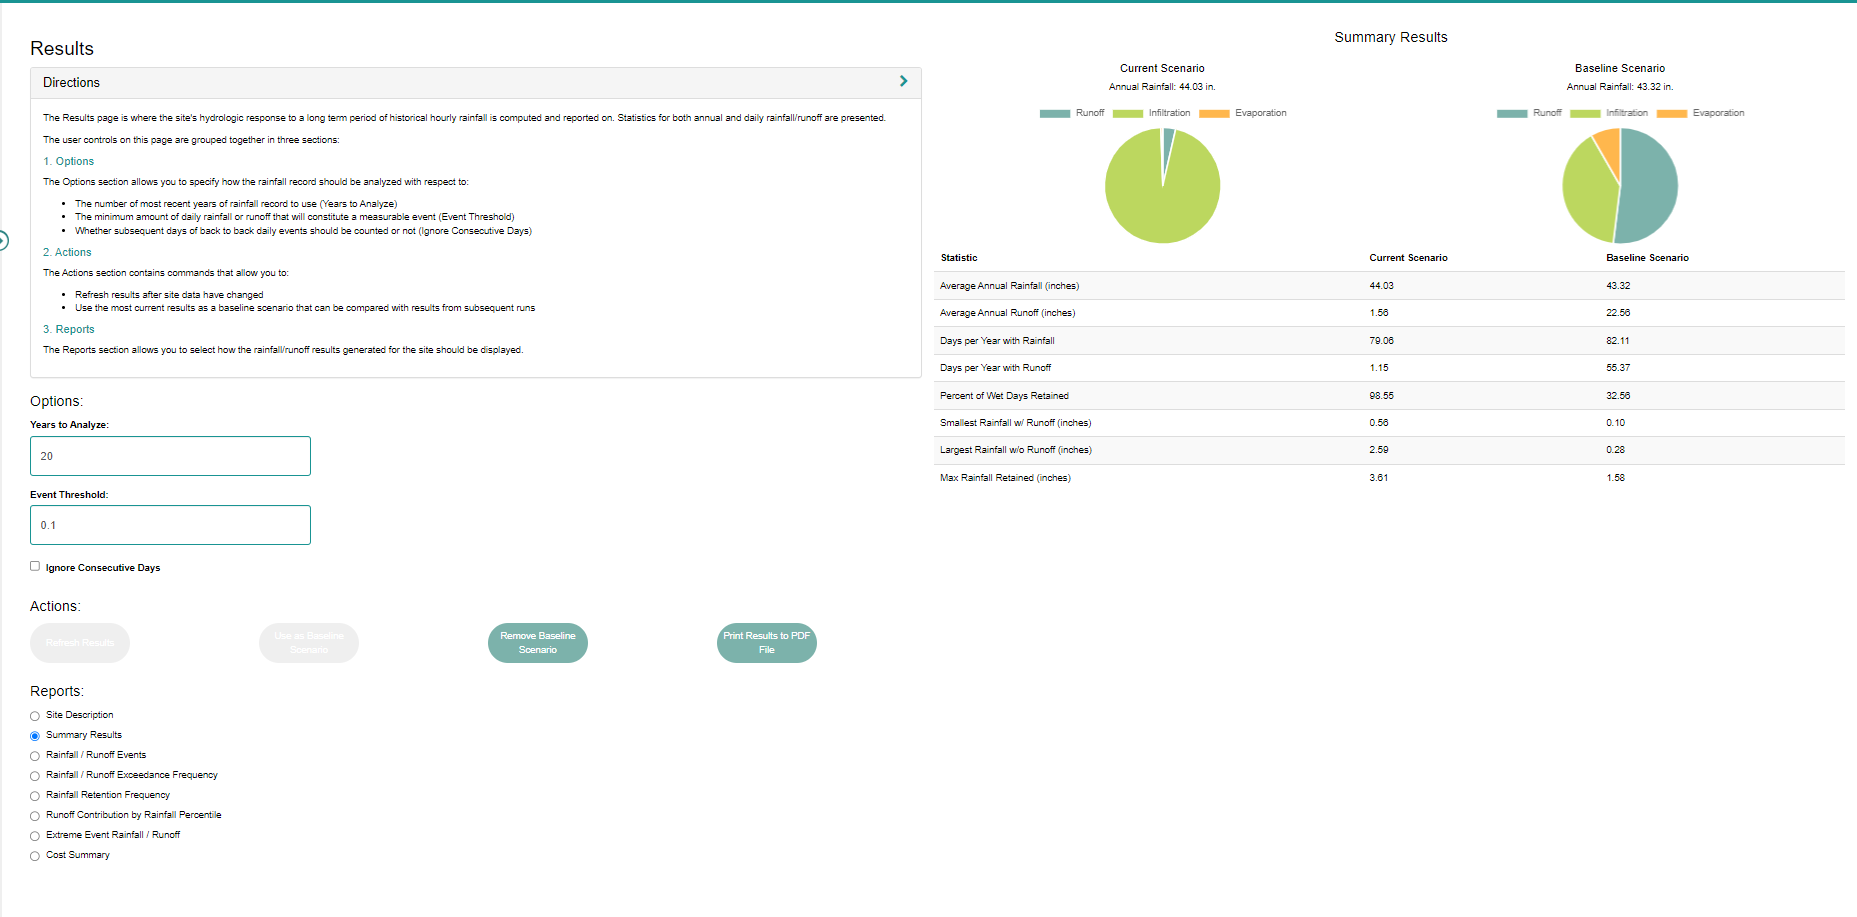The width and height of the screenshot is (1857, 917).
Task: Click Days per Year with Rainfall label
Action: [997, 341]
